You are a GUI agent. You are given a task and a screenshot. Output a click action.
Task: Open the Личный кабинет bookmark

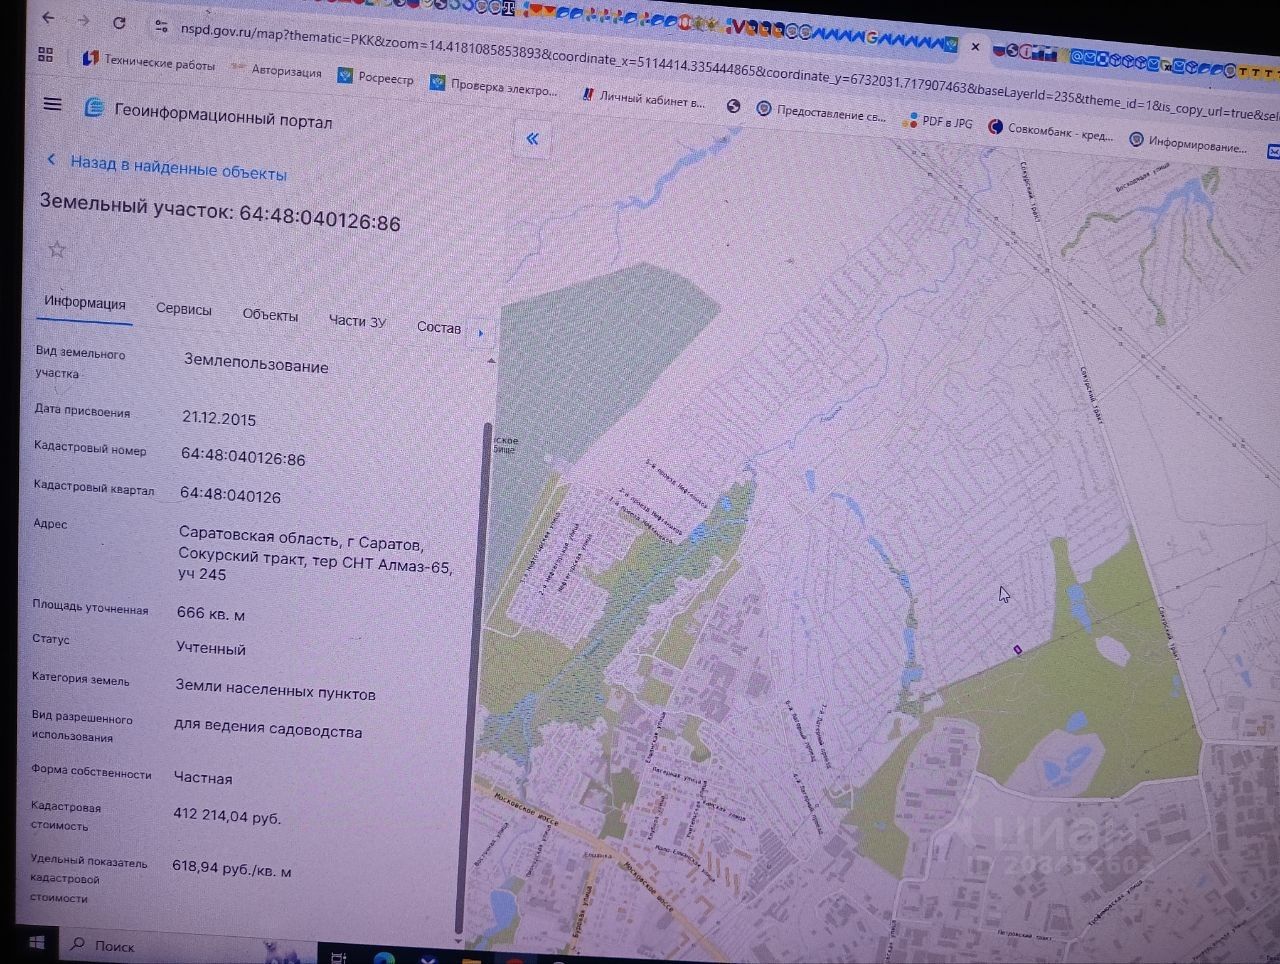(643, 98)
